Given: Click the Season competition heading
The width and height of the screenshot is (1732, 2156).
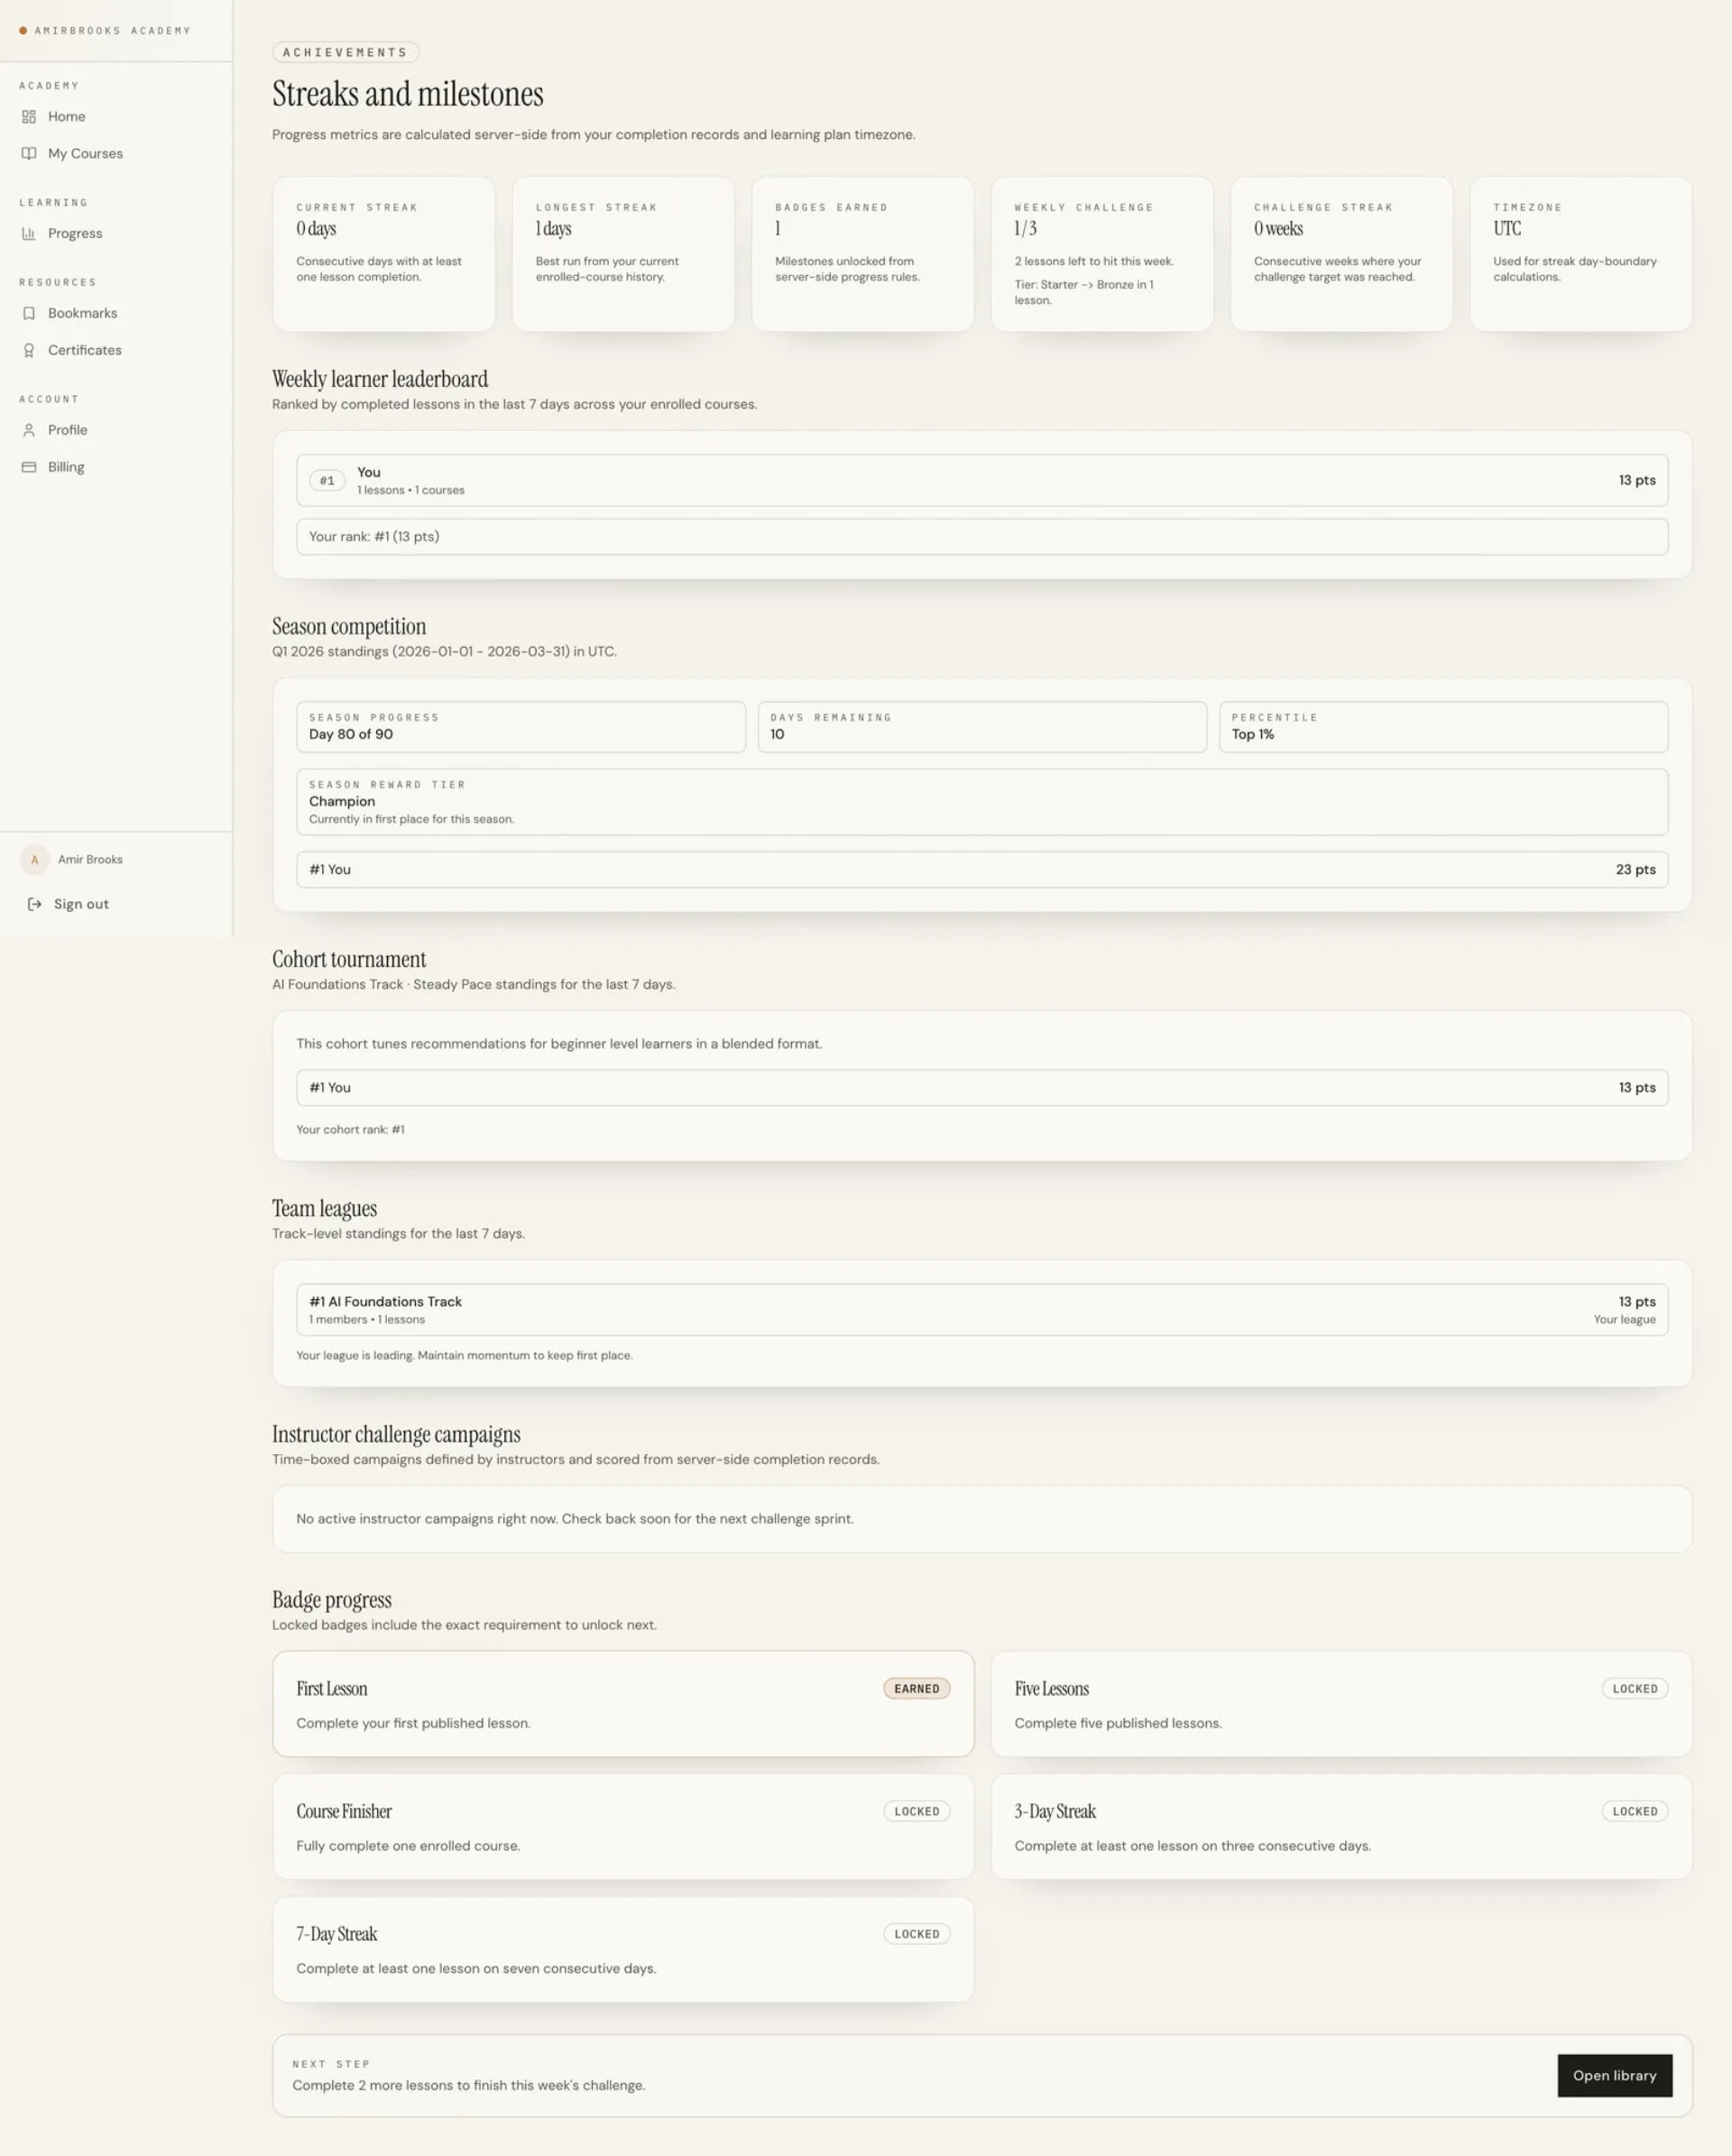Looking at the screenshot, I should (349, 626).
